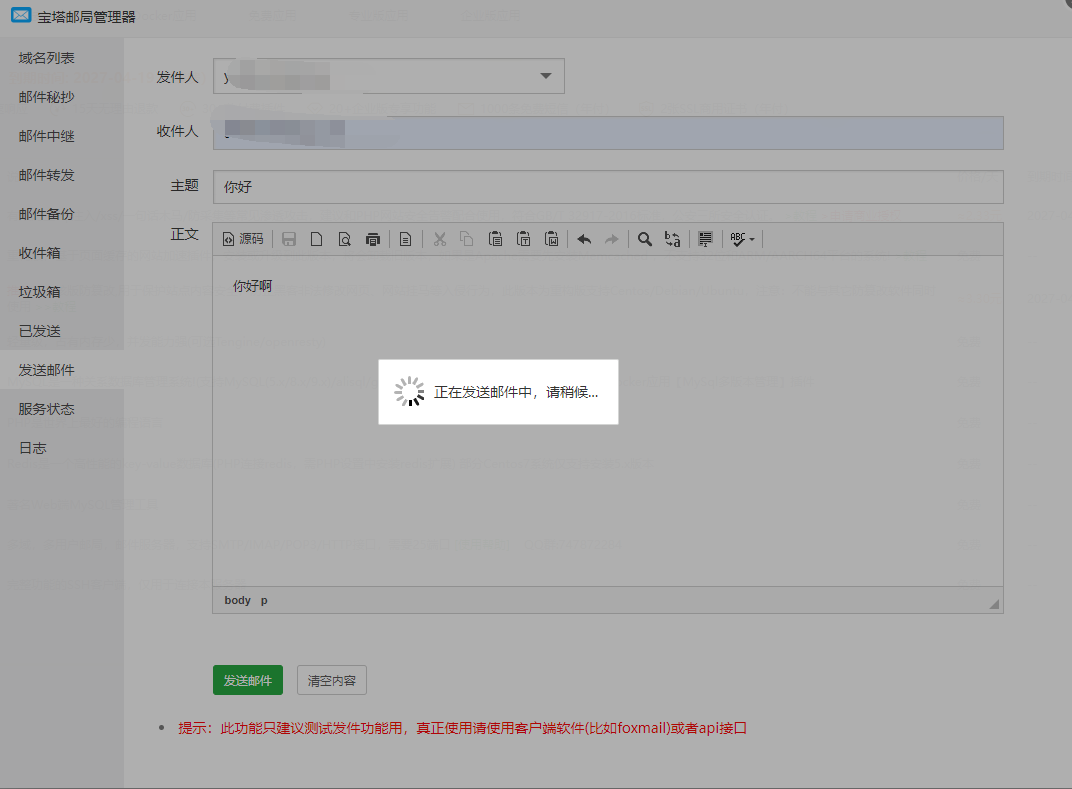Click the Save icon in editor toolbar
The height and width of the screenshot is (789, 1072).
coord(289,239)
